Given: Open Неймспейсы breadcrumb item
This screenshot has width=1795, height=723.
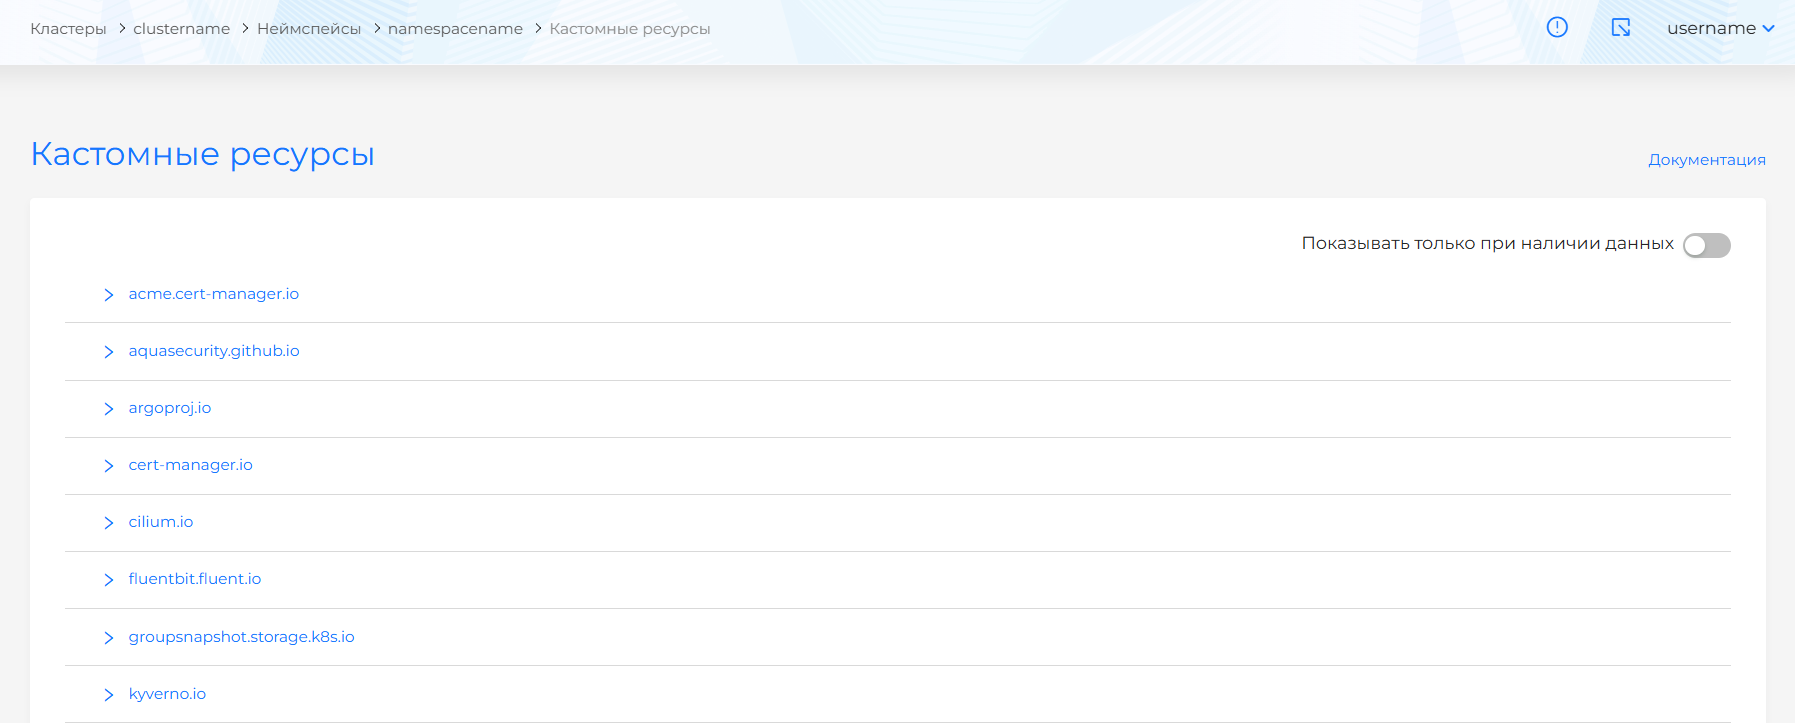Looking at the screenshot, I should click(309, 29).
